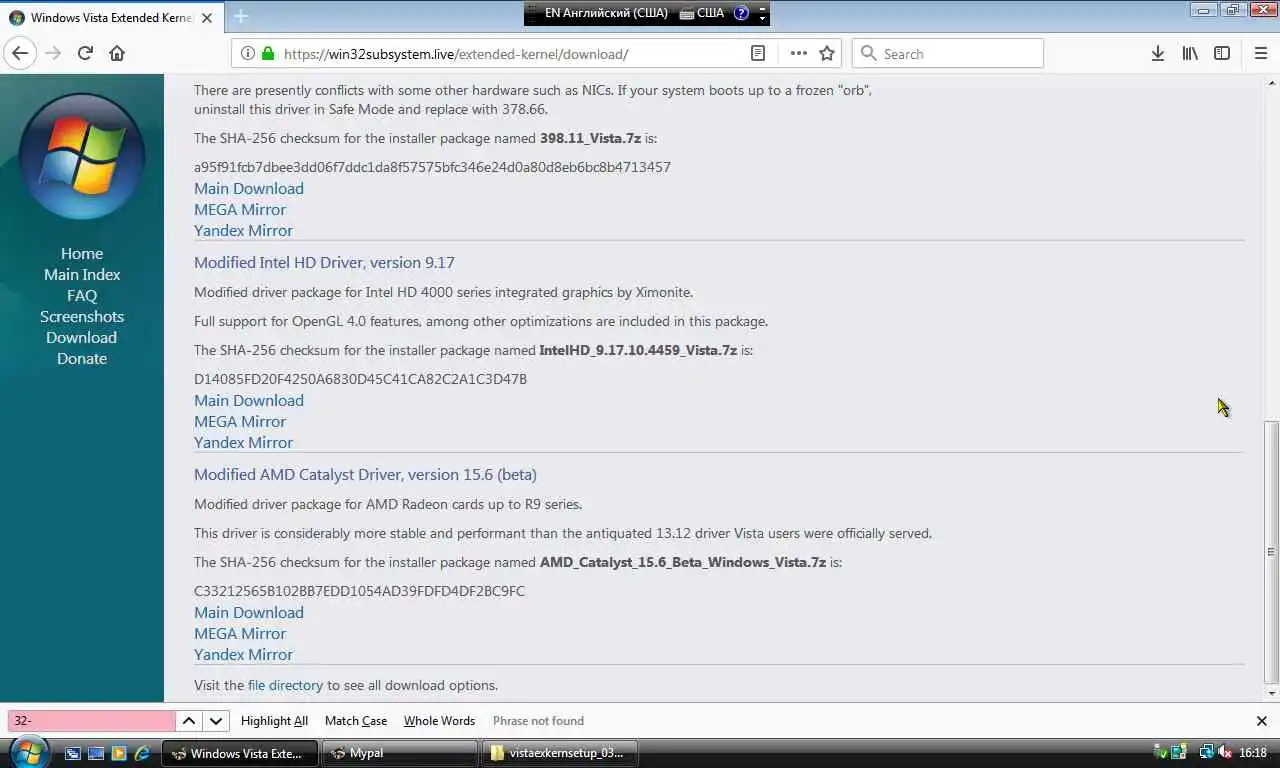The image size is (1280, 768).
Task: Open page actions three-dot menu
Action: 798,54
